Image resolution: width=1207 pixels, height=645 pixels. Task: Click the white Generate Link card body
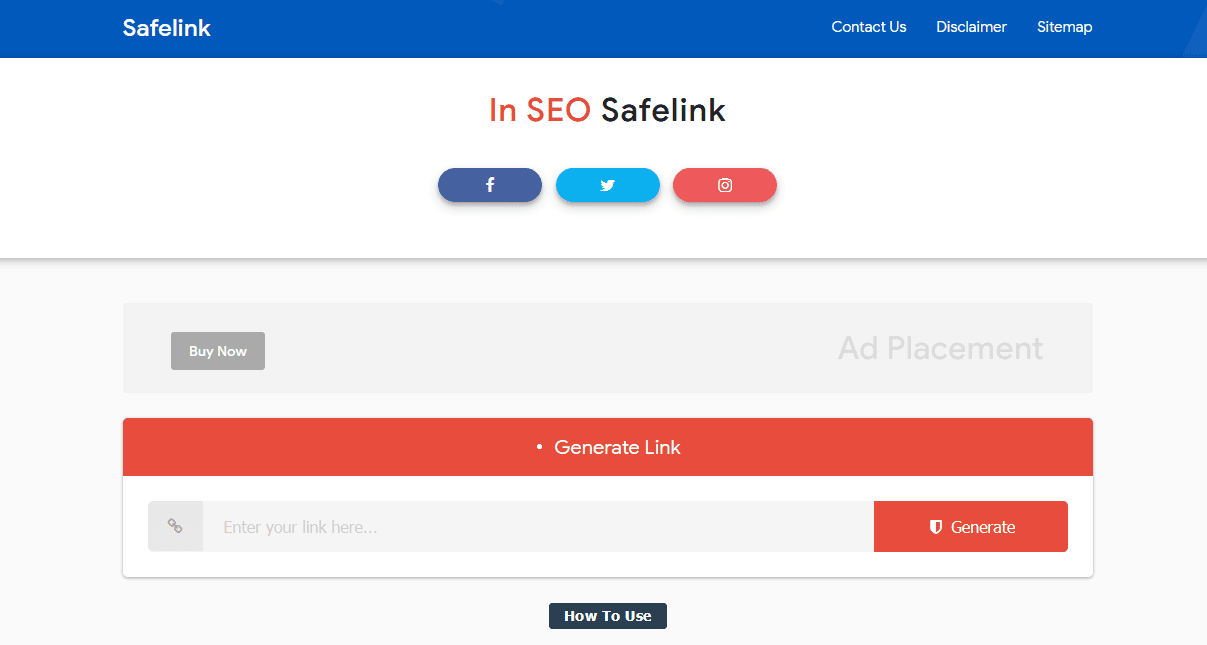608,526
